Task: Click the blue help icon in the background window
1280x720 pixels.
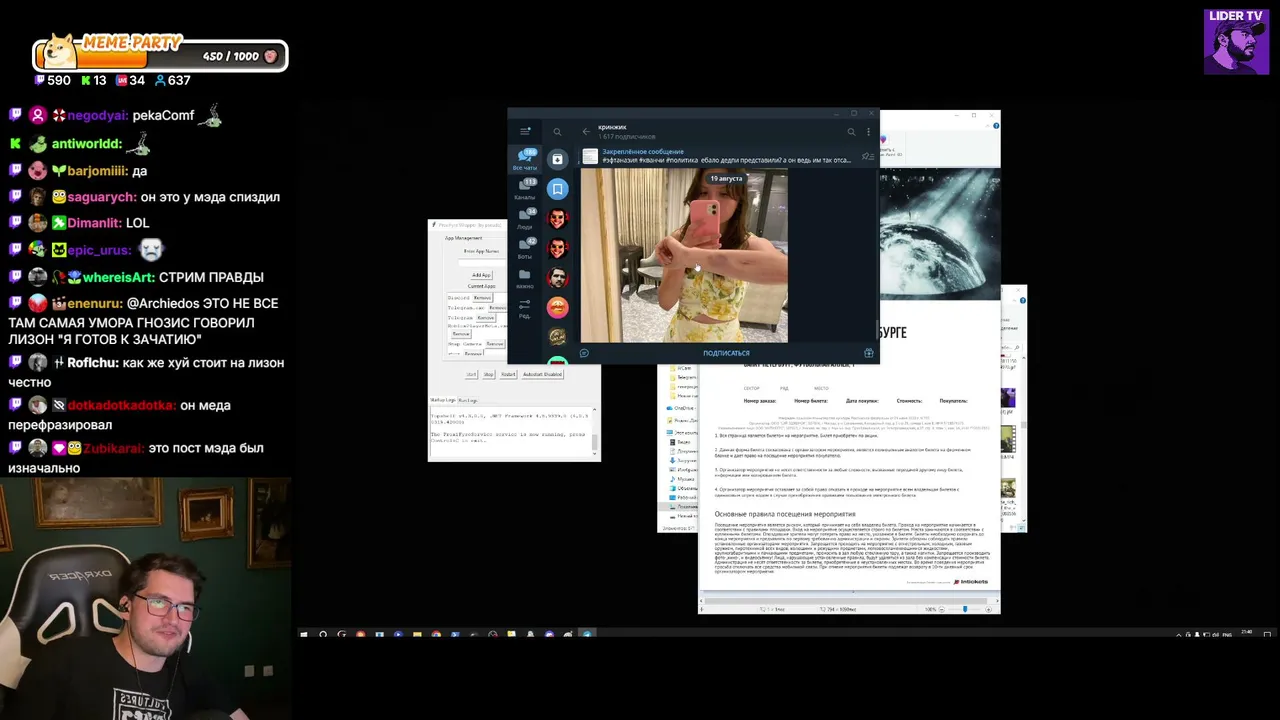Action: point(996,126)
